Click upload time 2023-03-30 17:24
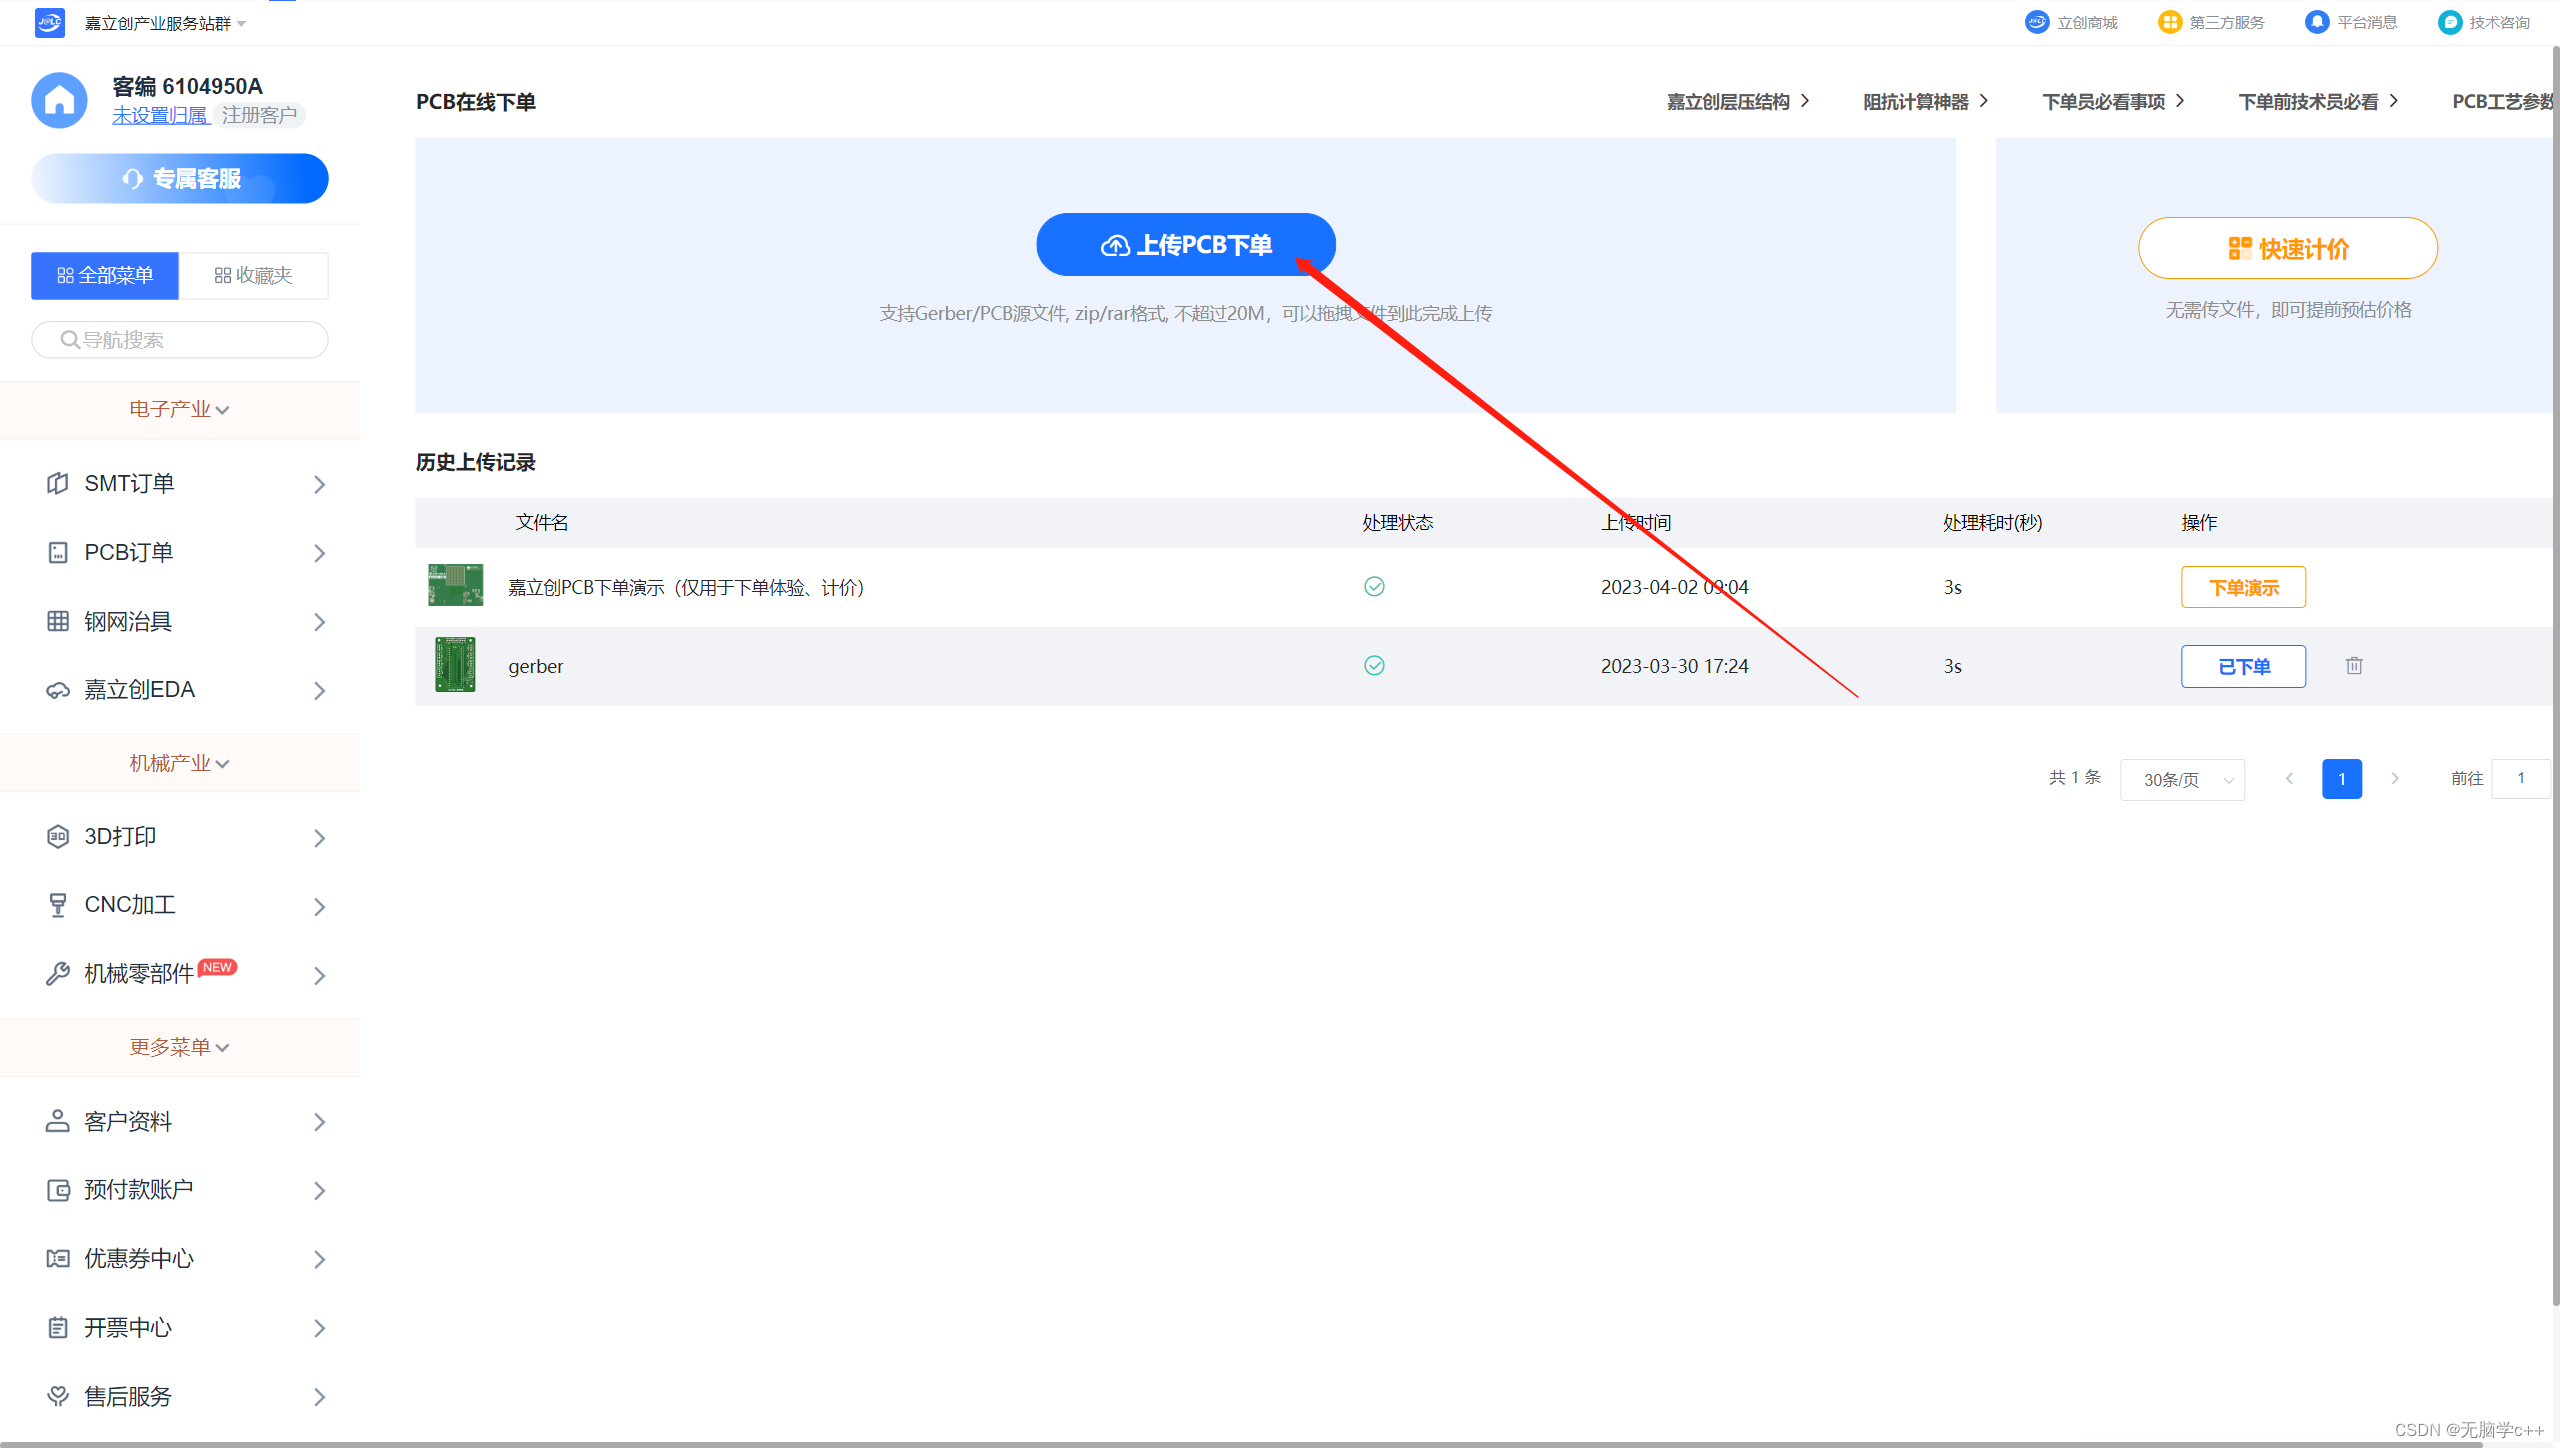 coord(1674,666)
